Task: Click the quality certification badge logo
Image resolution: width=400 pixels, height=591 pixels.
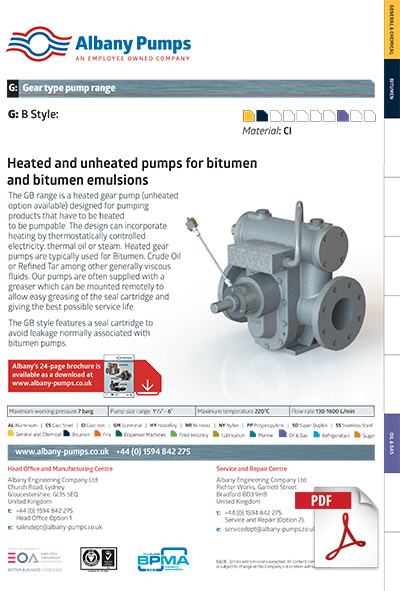Action: tap(98, 559)
